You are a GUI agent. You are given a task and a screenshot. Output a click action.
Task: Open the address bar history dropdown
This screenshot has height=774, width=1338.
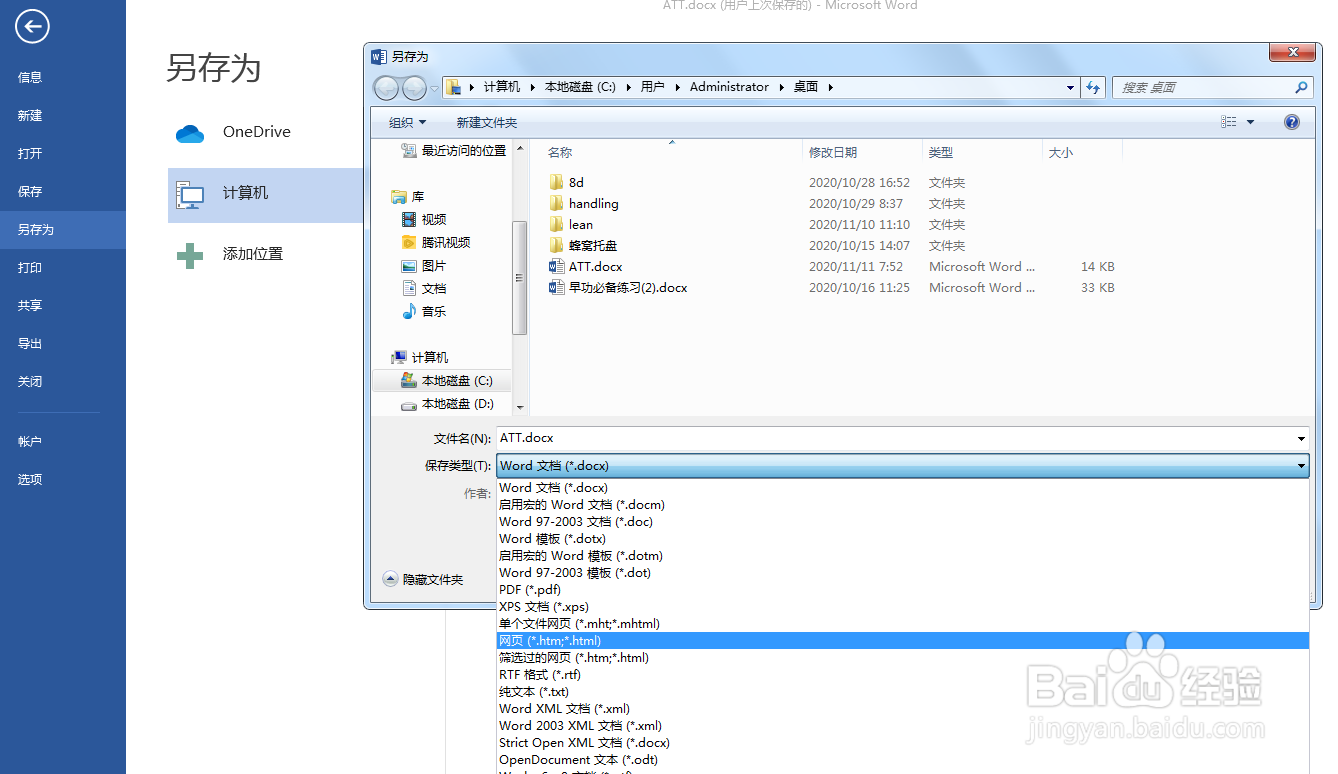(1071, 88)
